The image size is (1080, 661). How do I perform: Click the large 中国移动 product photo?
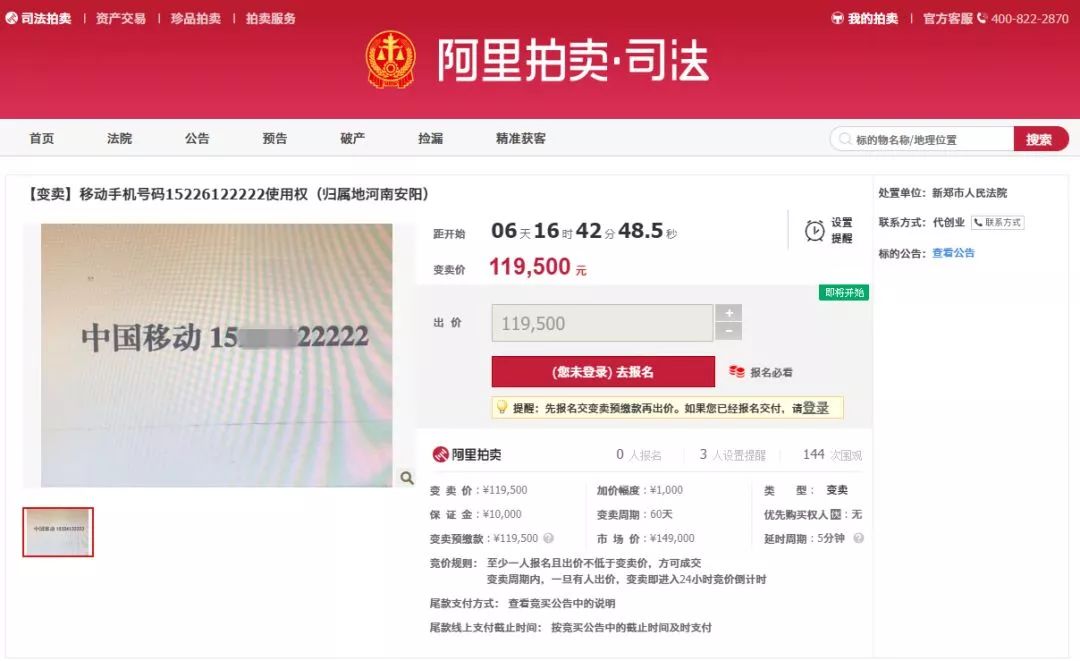216,355
